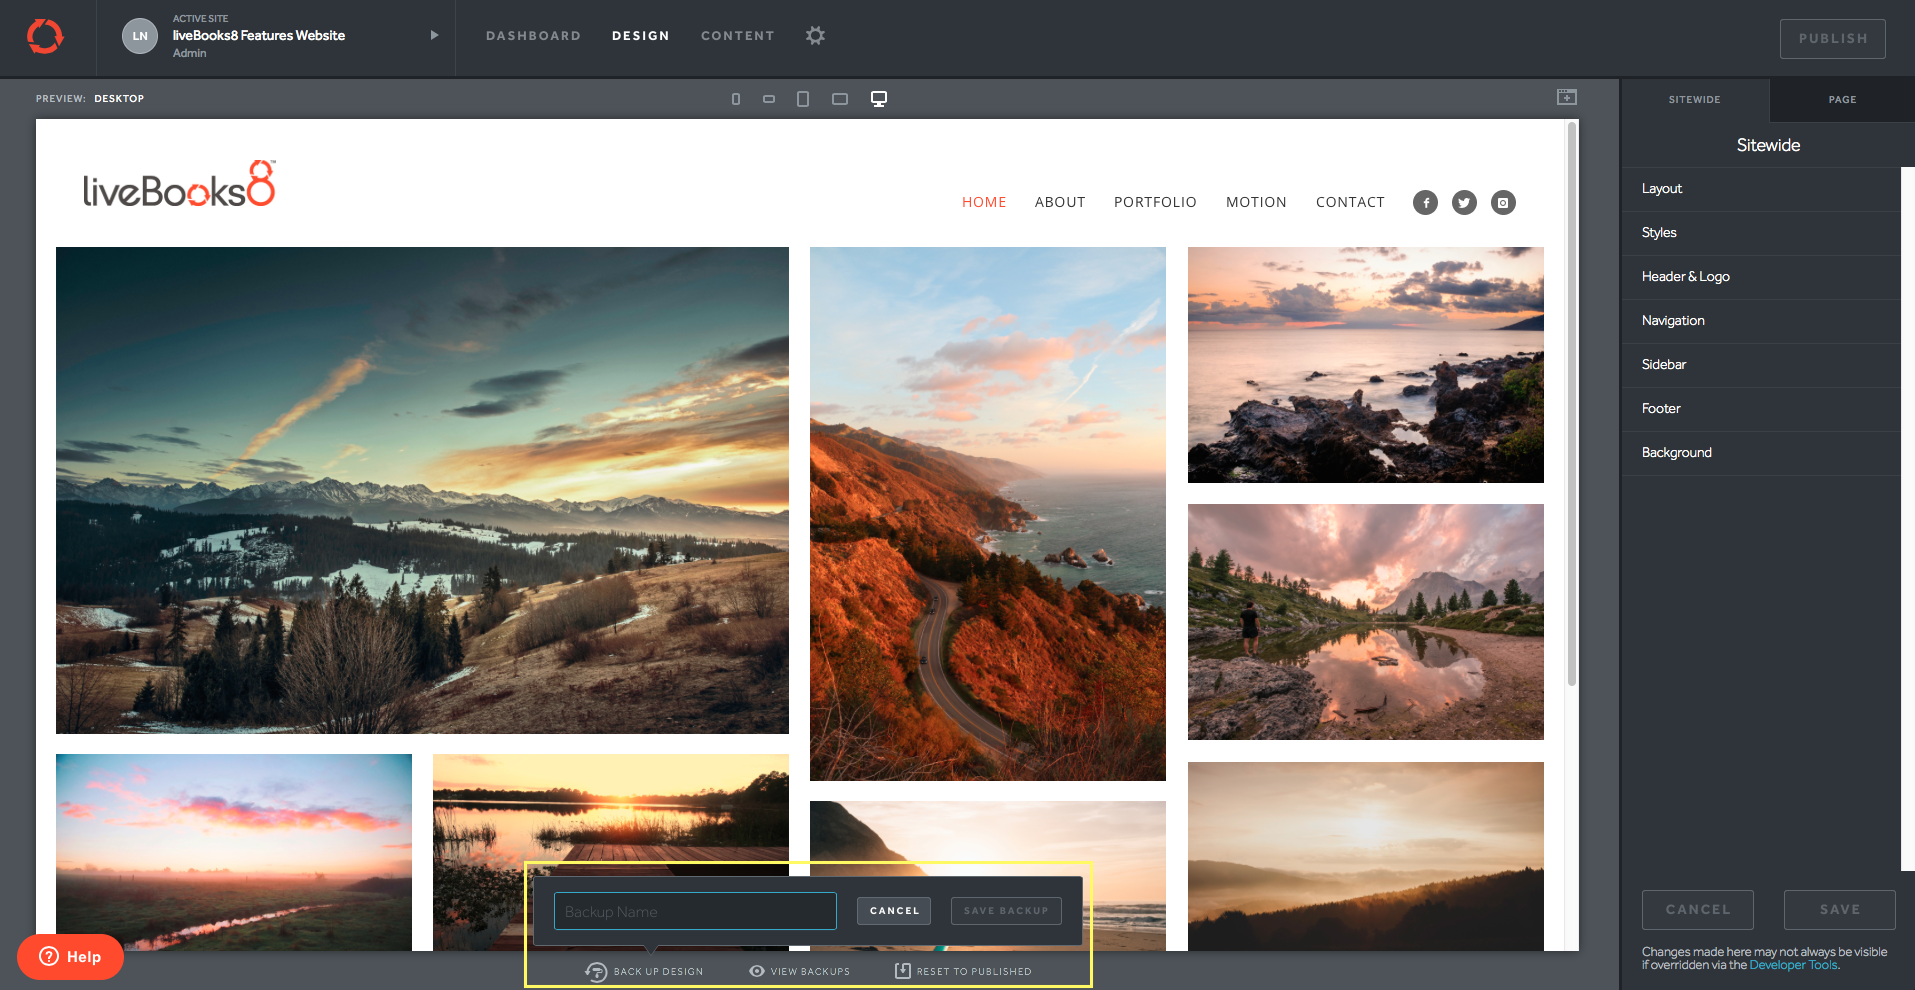Viewport: 1915px width, 990px height.
Task: Cancel the backup name dialog
Action: coord(894,911)
